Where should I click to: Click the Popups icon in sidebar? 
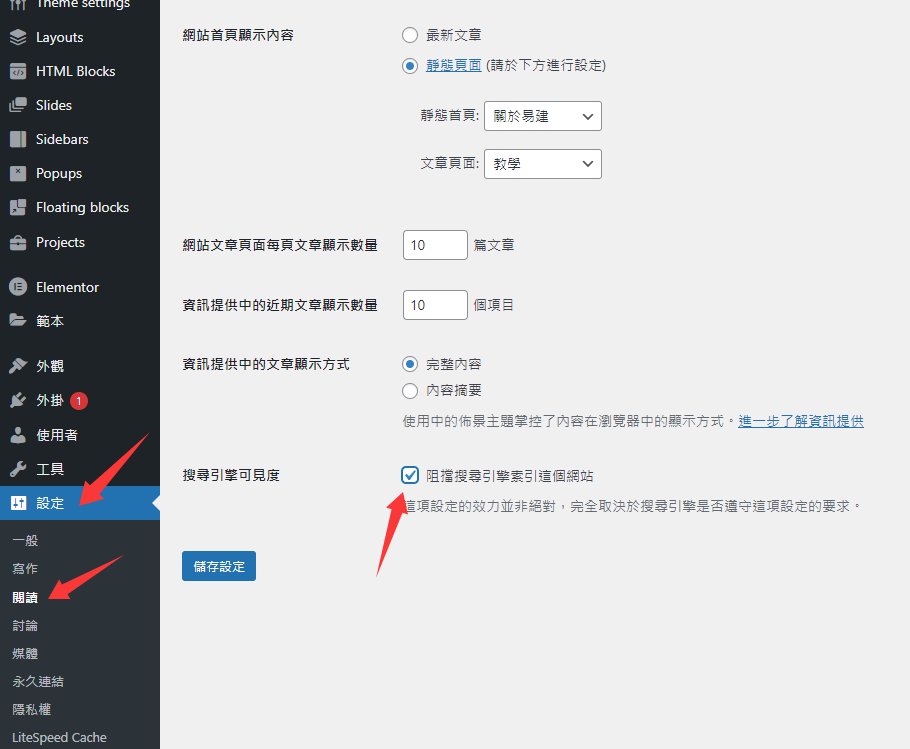point(18,173)
